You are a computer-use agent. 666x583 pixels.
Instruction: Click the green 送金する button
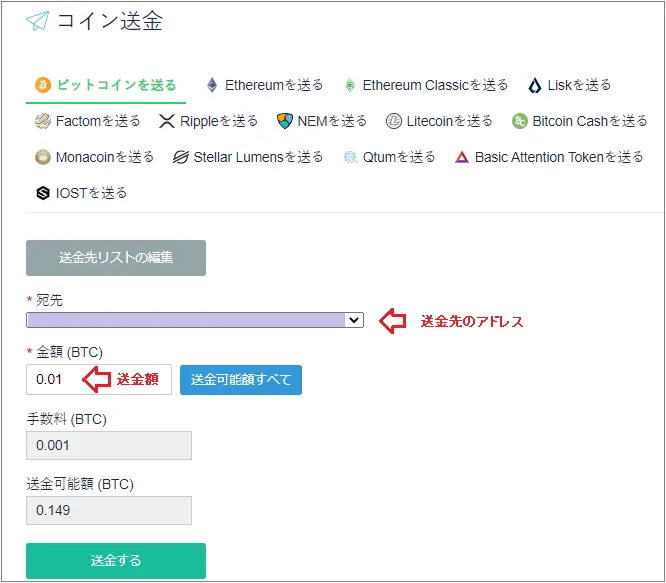pos(116,560)
